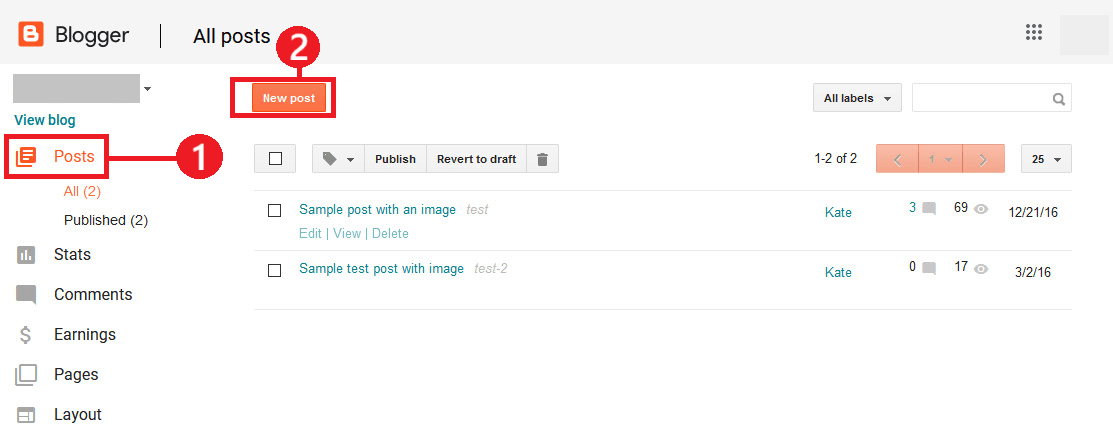The height and width of the screenshot is (440, 1113).
Task: Check the box for Sample test post with image
Action: click(x=275, y=270)
